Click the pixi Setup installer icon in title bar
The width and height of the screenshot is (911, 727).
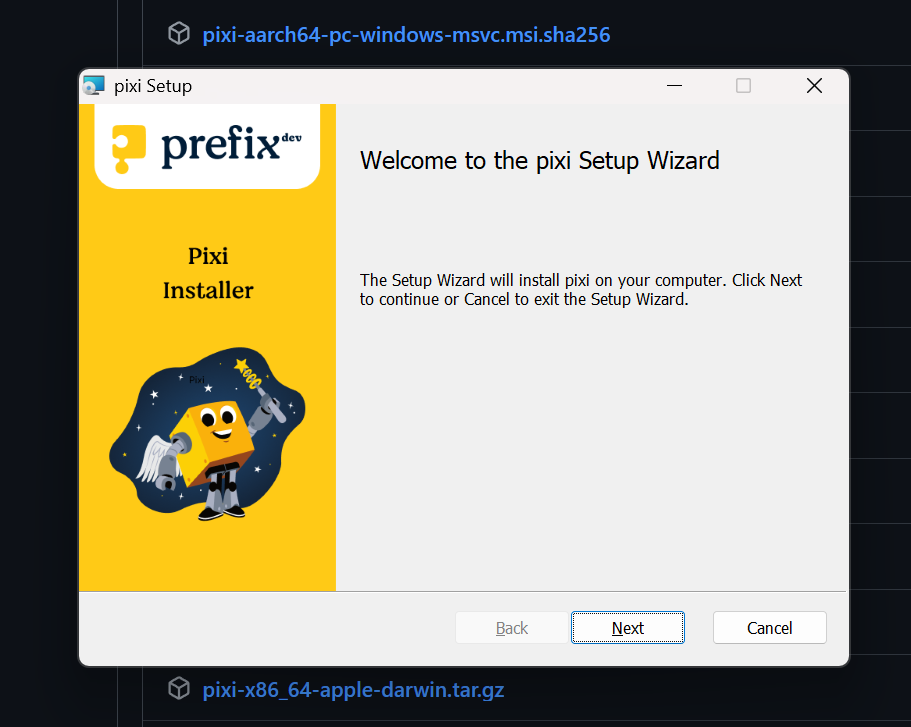pyautogui.click(x=94, y=86)
